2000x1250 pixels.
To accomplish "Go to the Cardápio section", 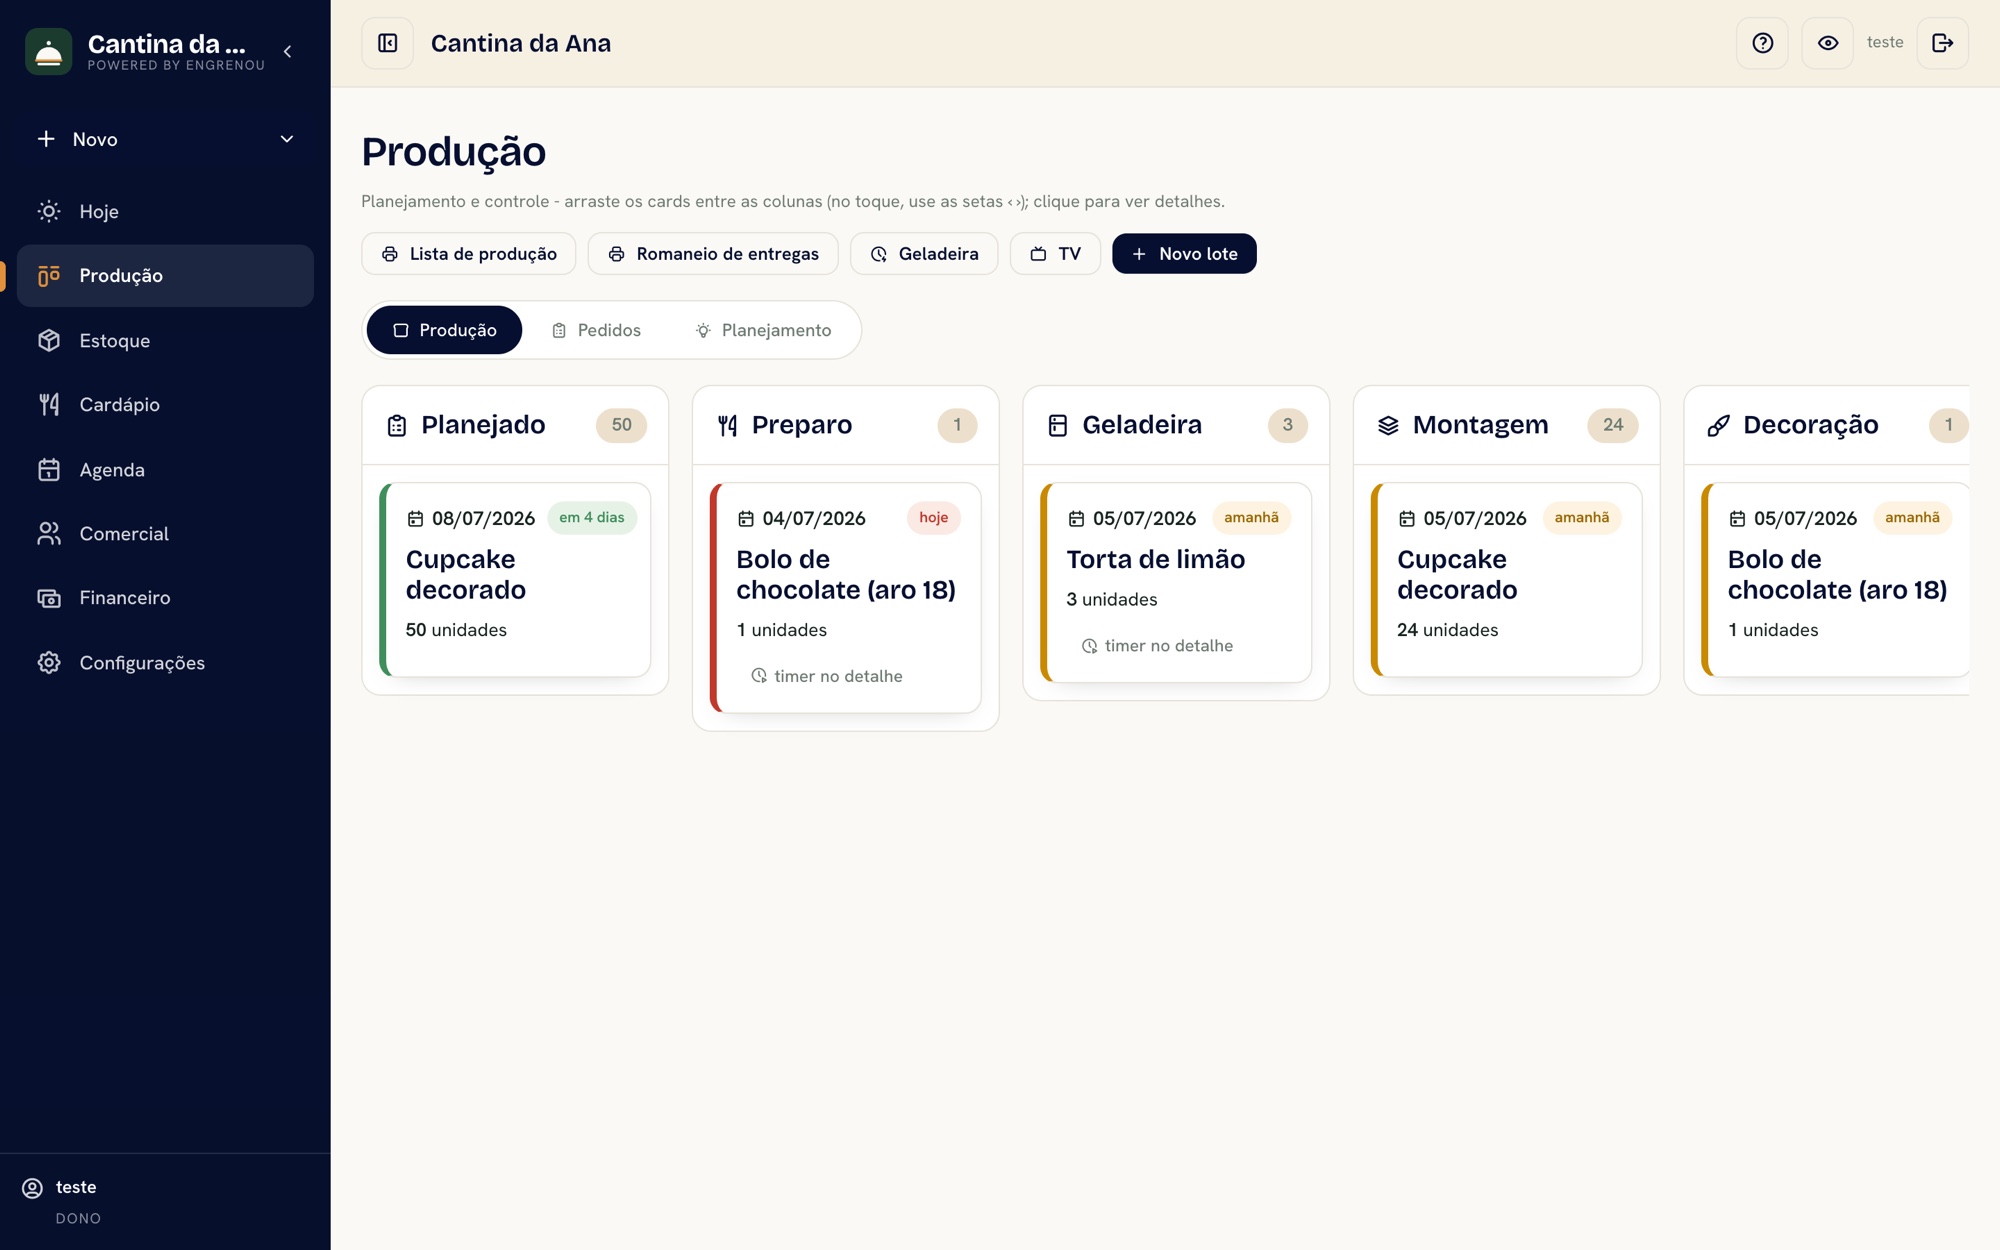I will [x=165, y=404].
